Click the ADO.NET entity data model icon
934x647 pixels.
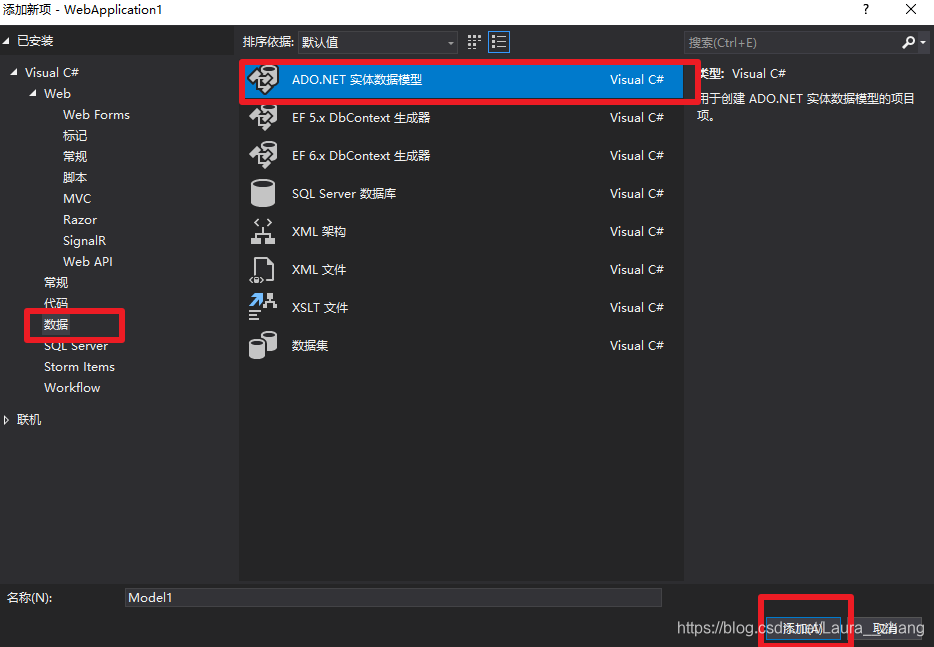(263, 80)
